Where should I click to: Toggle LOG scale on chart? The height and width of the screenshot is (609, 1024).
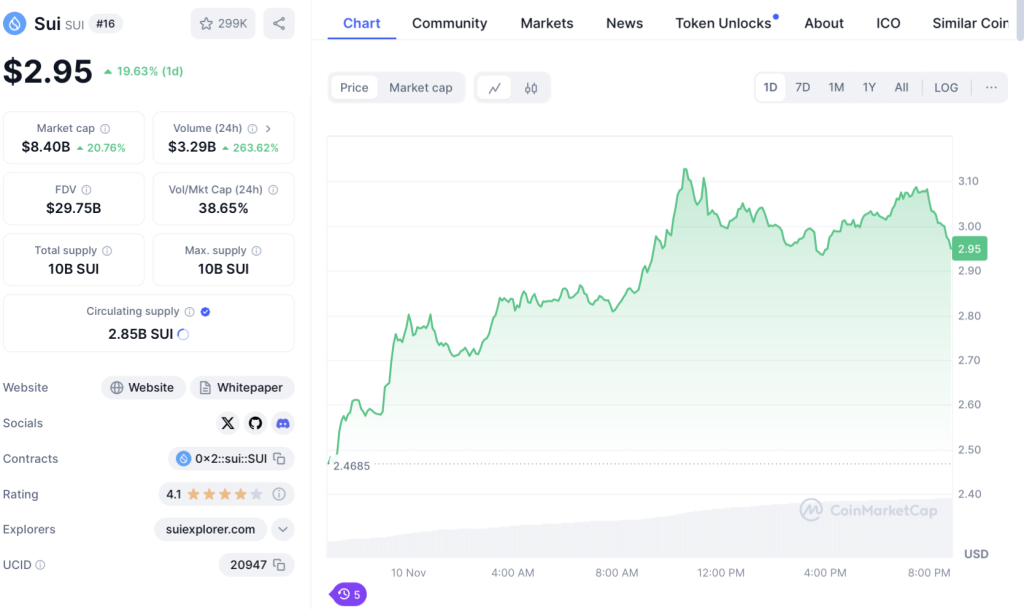pos(946,87)
